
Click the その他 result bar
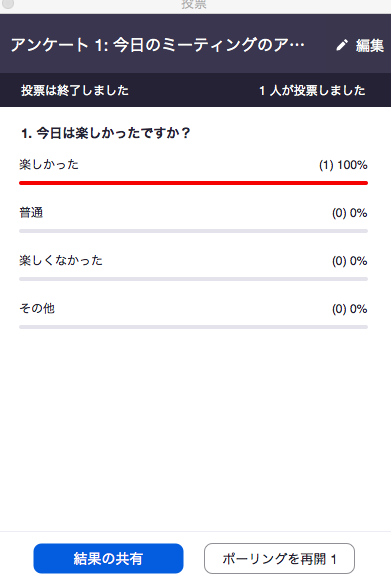(193, 327)
